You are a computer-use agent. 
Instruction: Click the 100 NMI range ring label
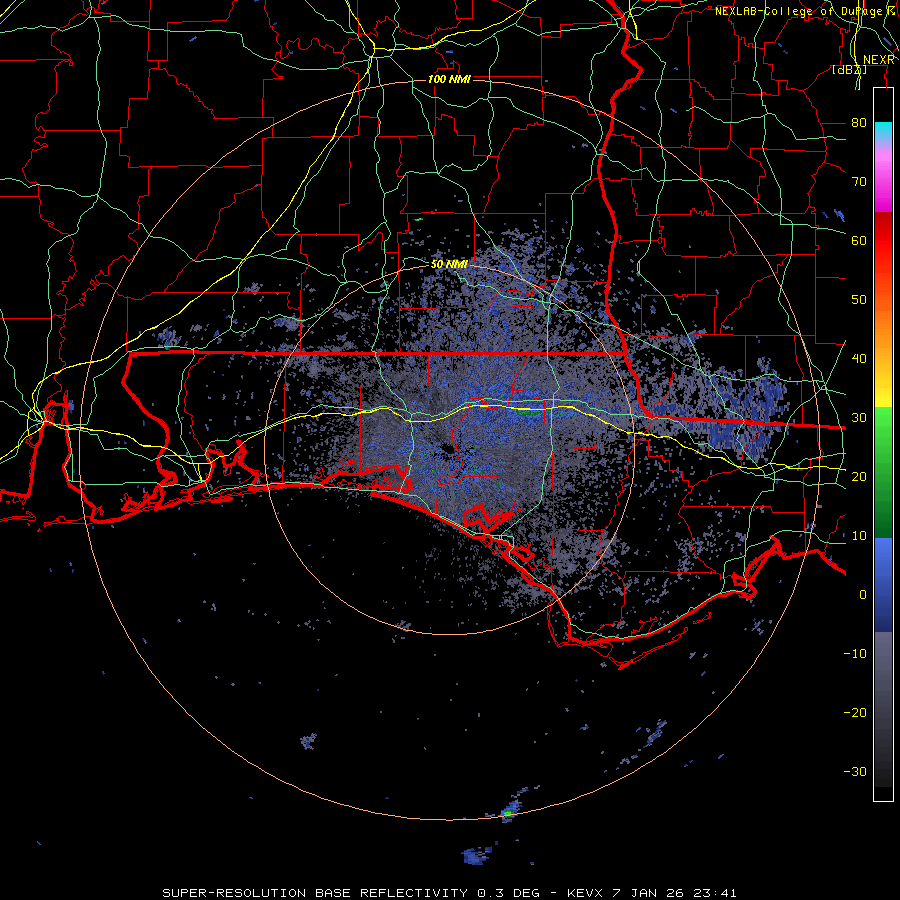pos(449,79)
